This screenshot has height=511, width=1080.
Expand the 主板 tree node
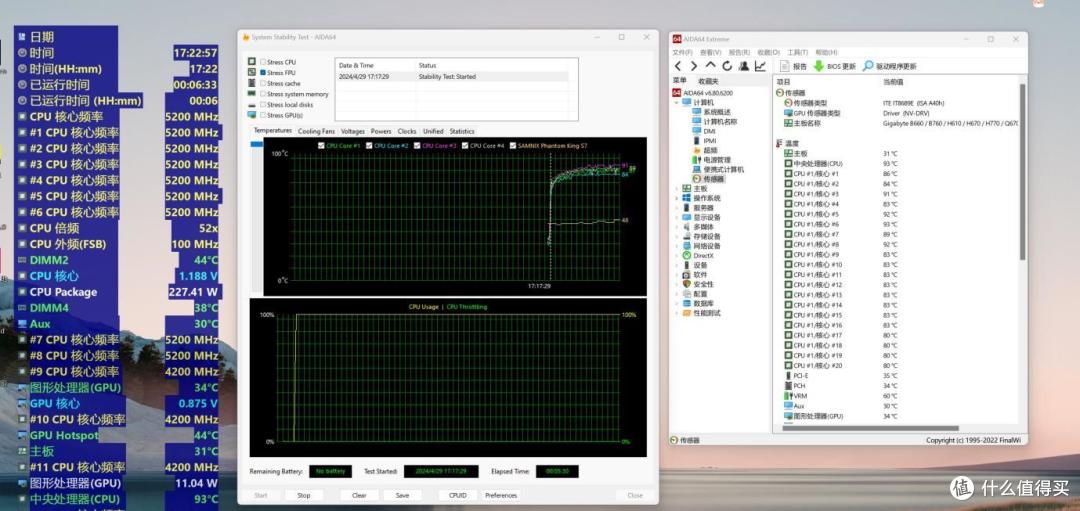coord(676,189)
